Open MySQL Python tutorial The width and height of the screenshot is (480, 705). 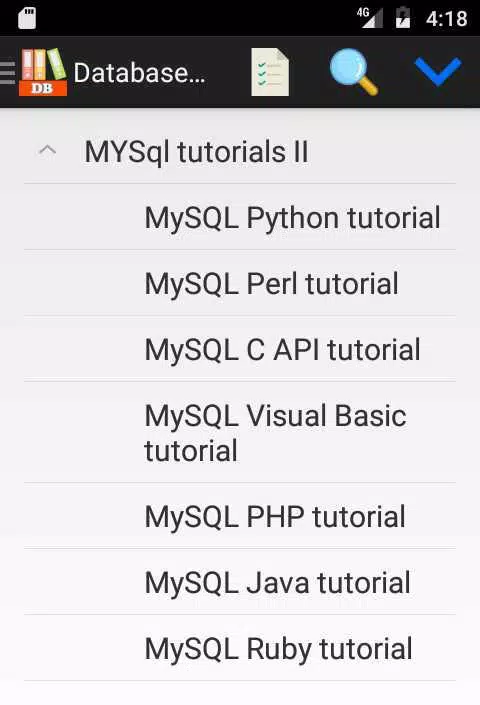pos(240,217)
